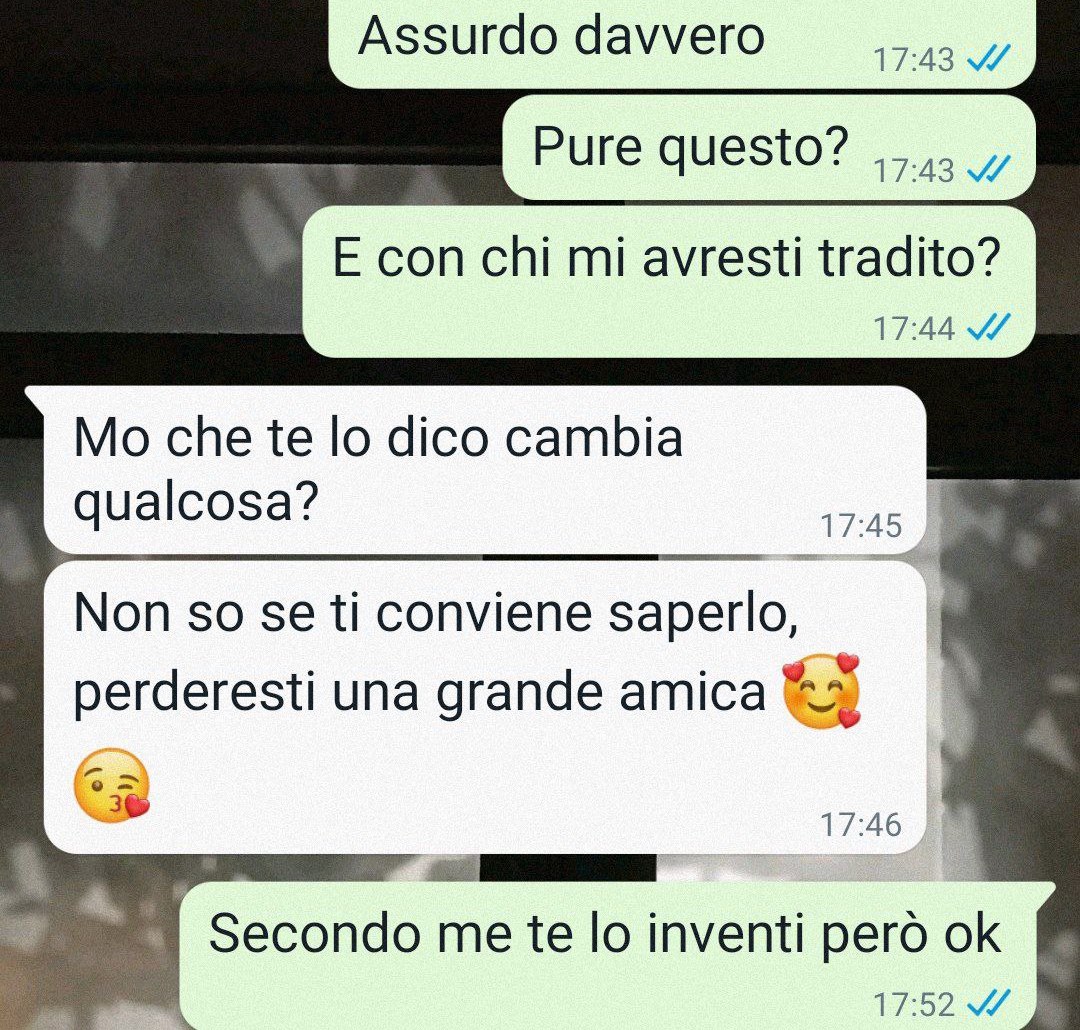Viewport: 1080px width, 1030px height.
Task: Tap the word 'qualcosa?' in received message
Action: point(196,505)
